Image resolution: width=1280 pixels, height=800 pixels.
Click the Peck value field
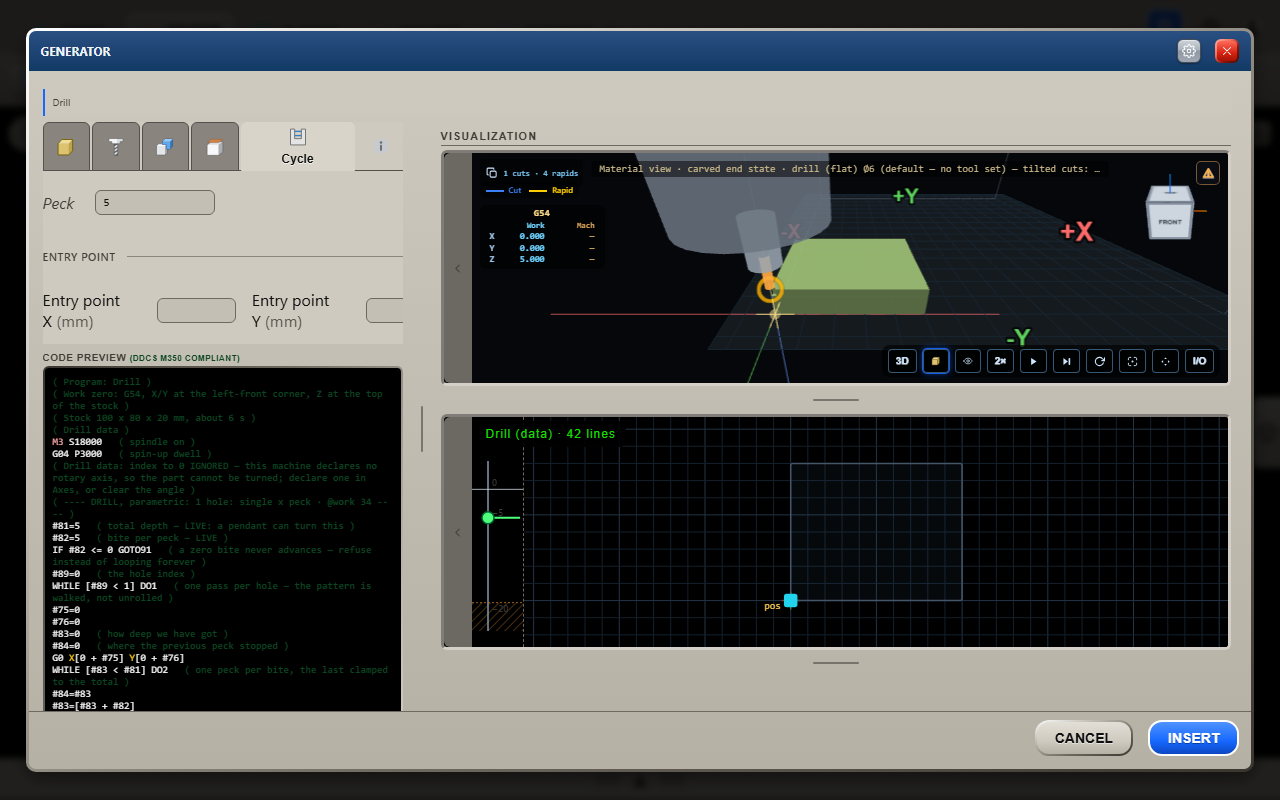tap(155, 202)
